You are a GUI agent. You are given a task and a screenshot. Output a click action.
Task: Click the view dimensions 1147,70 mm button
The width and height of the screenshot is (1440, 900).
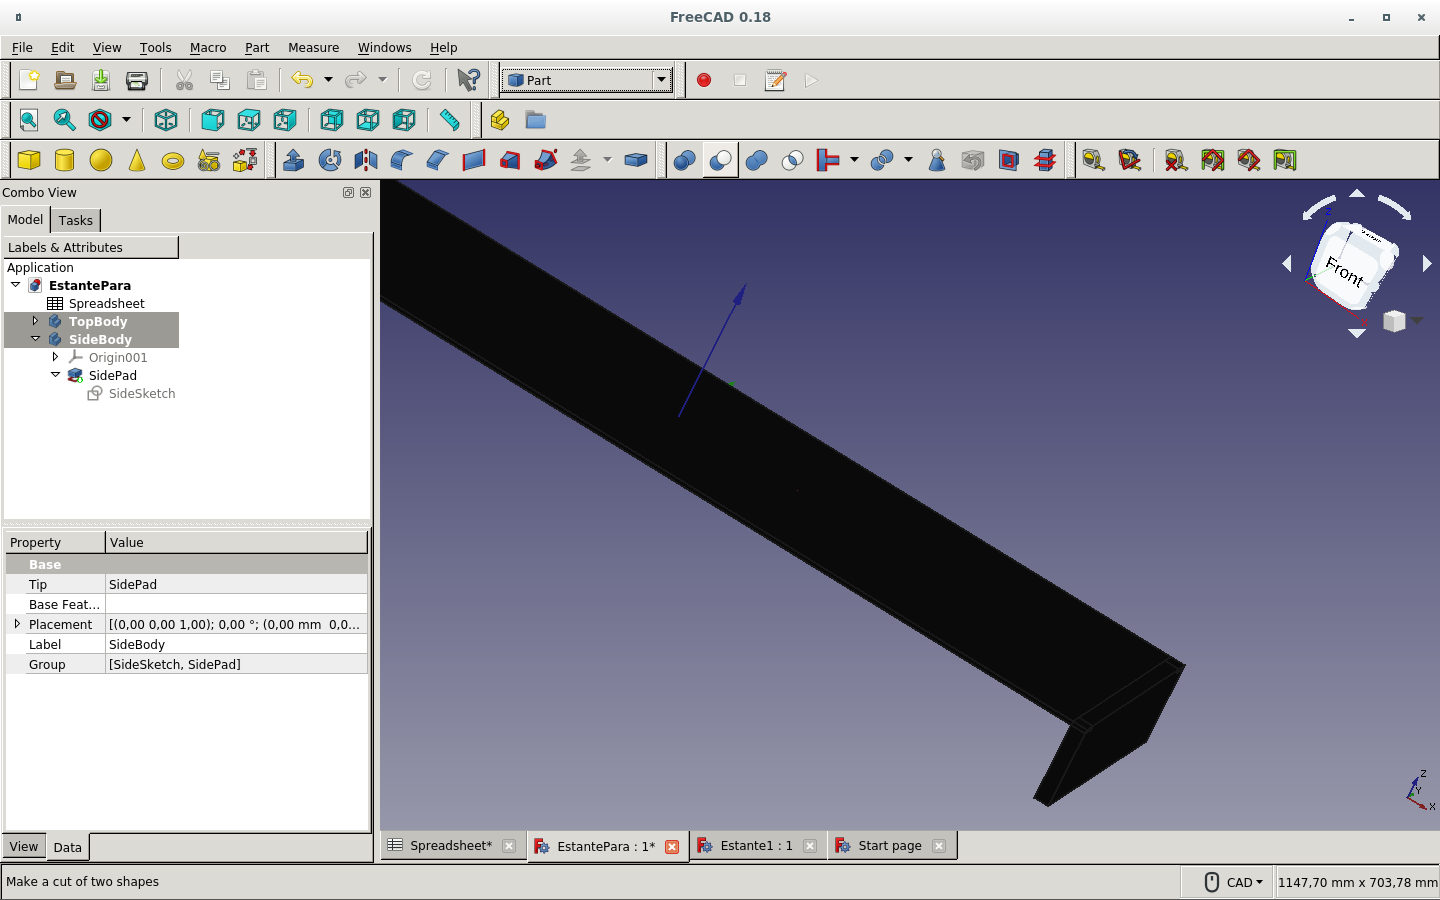[1357, 882]
